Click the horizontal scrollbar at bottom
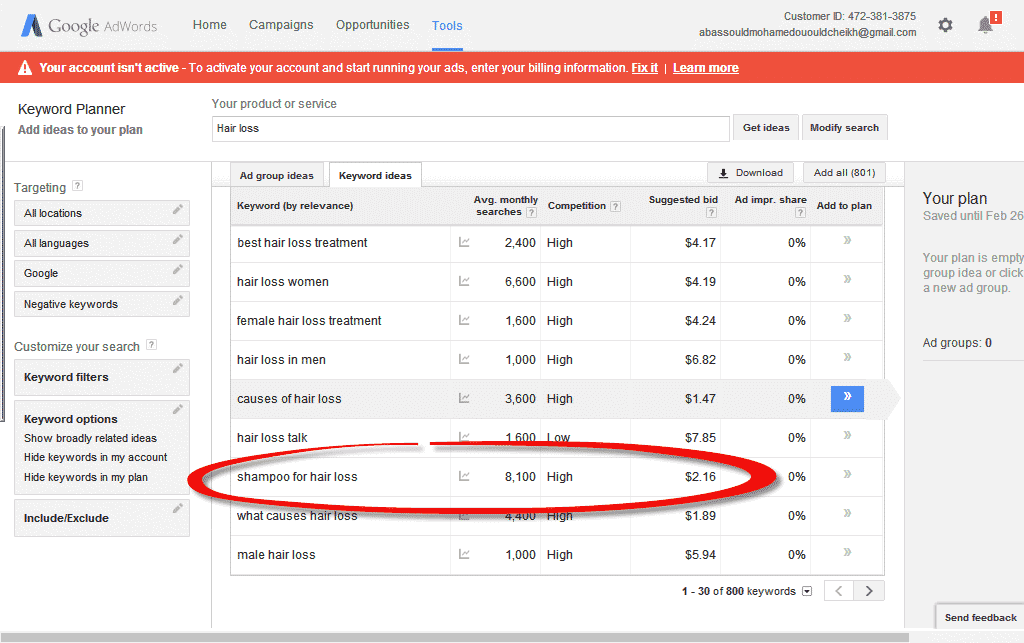 click(455, 637)
